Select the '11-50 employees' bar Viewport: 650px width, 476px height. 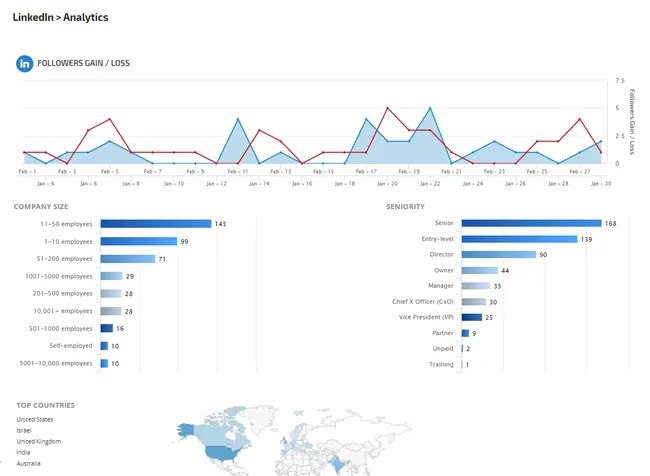pyautogui.click(x=156, y=224)
